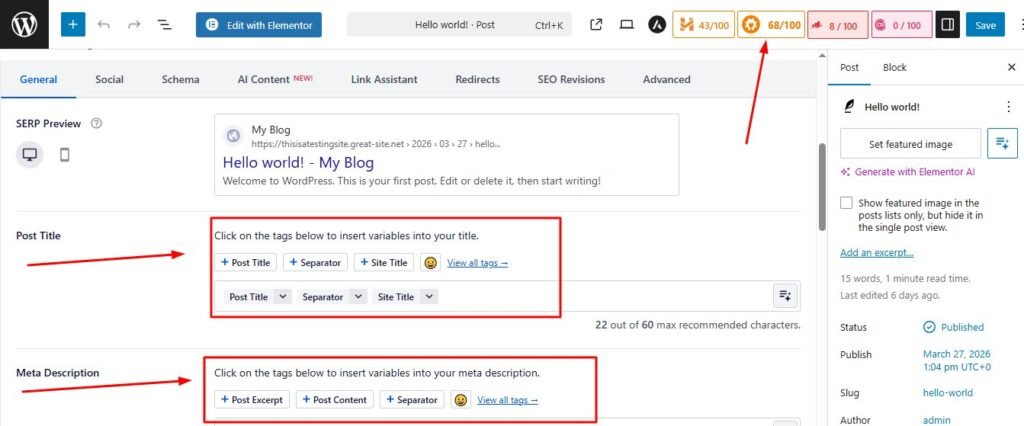Insert Post Excerpt tag button
The image size is (1024, 426).
tap(252, 400)
